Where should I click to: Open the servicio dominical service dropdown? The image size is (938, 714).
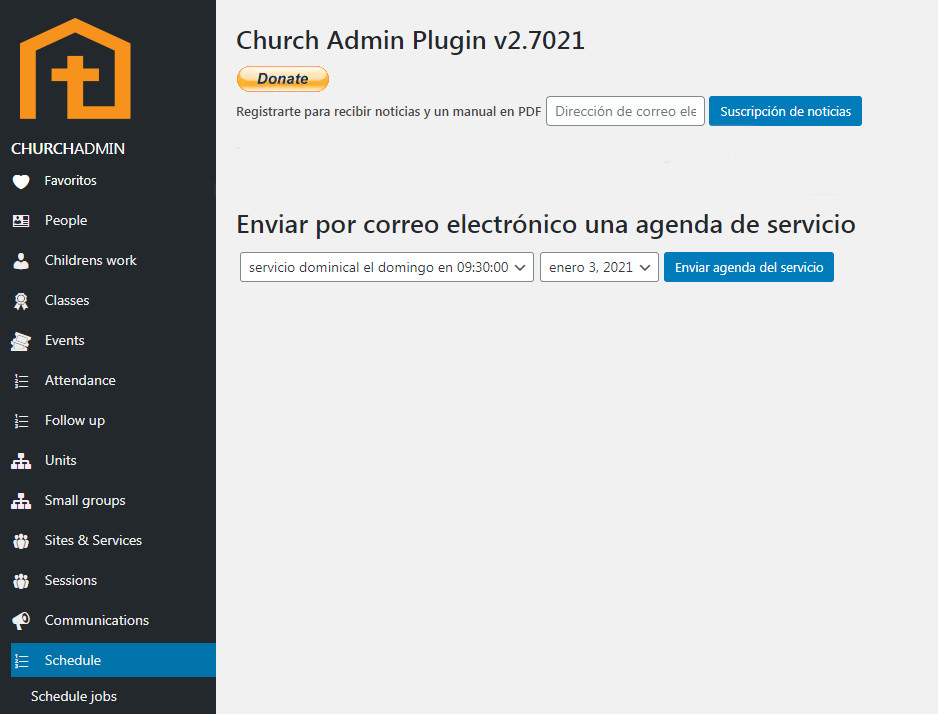point(387,267)
